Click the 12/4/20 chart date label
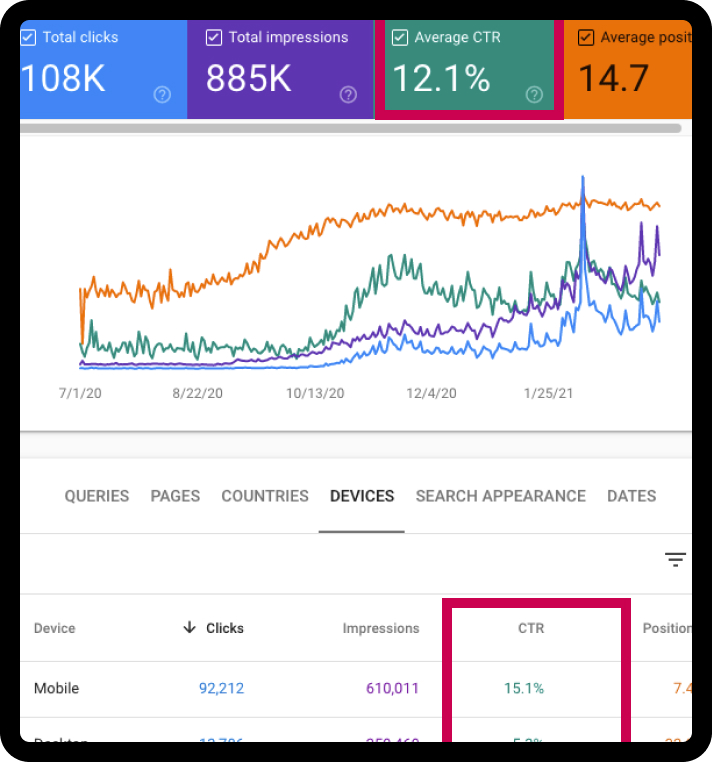This screenshot has width=712, height=762. 432,393
